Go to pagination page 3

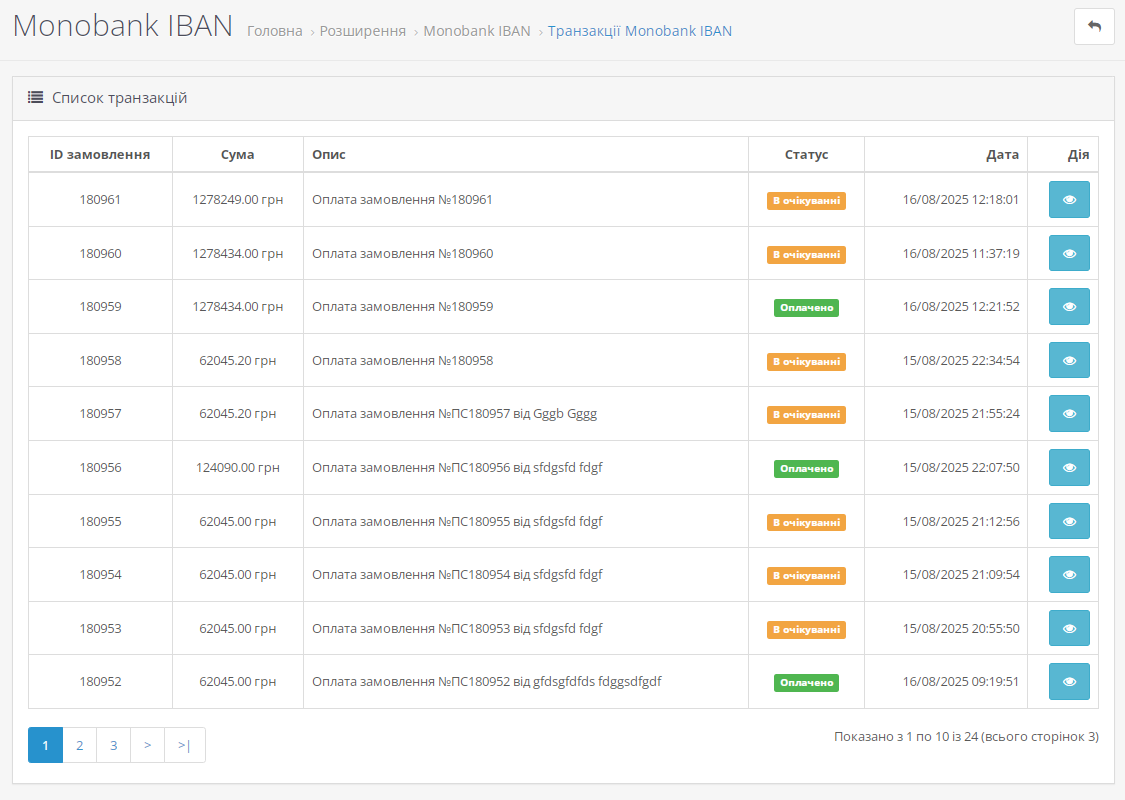[x=113, y=745]
